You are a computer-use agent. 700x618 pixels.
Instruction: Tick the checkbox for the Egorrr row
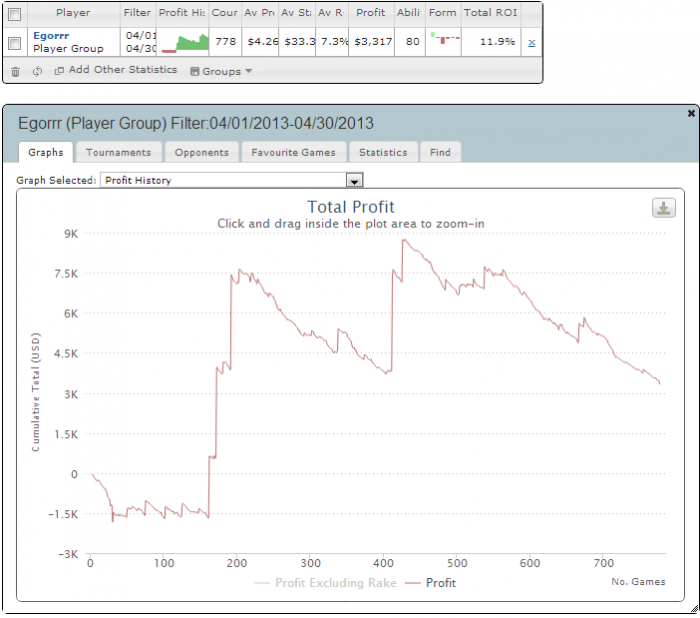pyautogui.click(x=15, y=43)
